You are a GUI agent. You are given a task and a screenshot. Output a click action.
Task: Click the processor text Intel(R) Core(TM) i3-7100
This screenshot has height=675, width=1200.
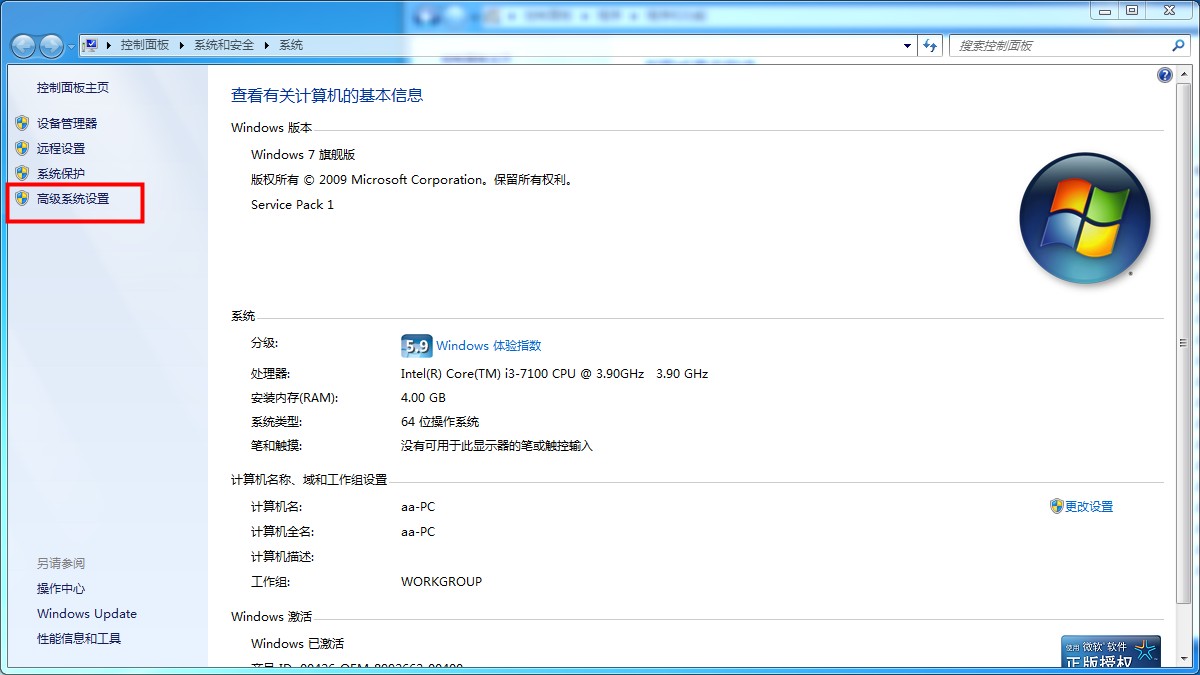[x=554, y=374]
